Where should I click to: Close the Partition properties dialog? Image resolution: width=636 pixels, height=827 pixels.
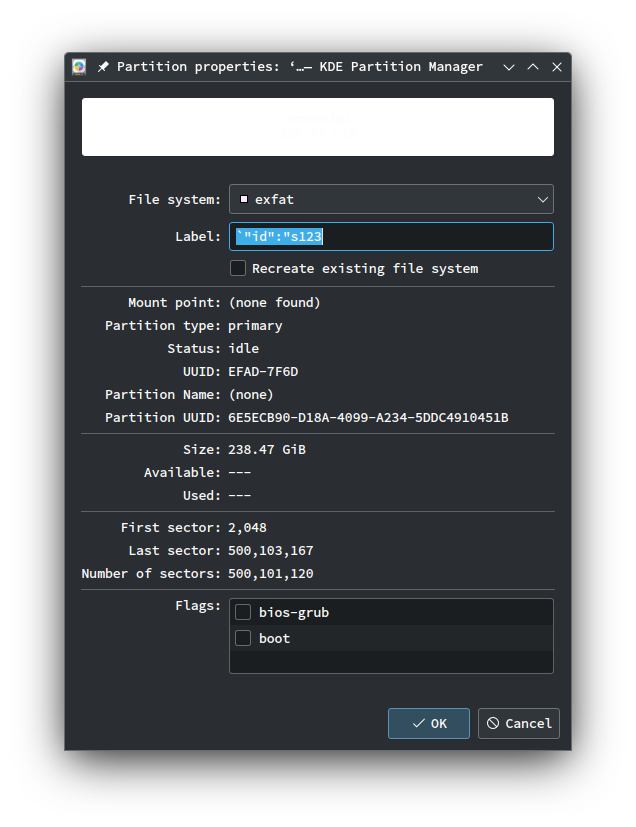point(557,67)
